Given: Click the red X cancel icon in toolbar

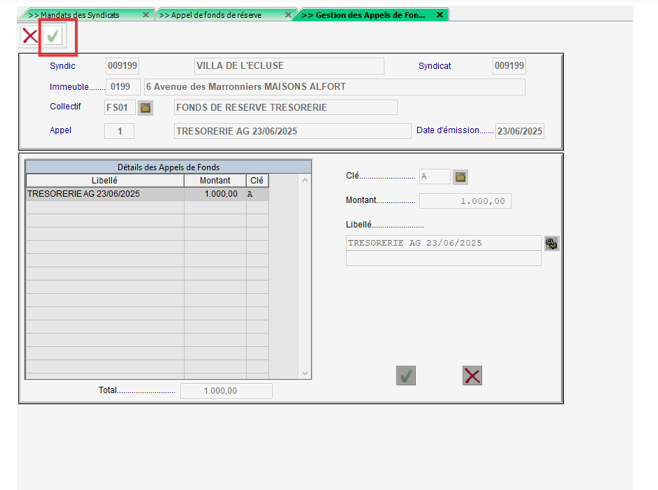Looking at the screenshot, I should coord(29,36).
